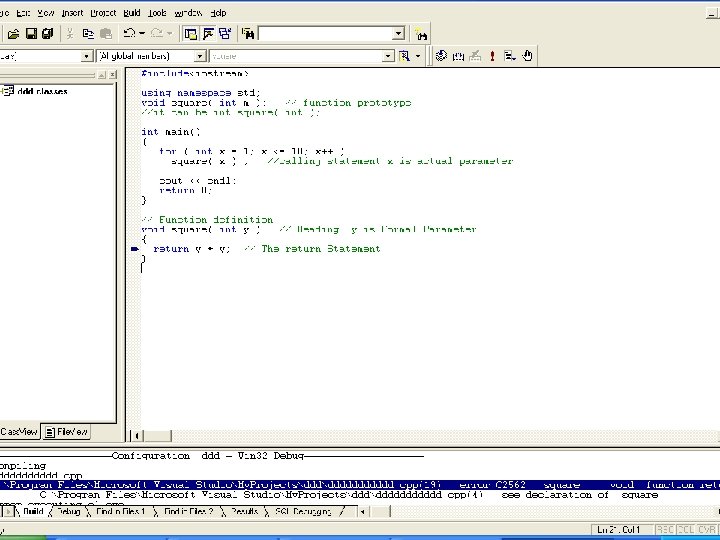Image resolution: width=720 pixels, height=540 pixels.
Task: Click the Open file toolbar icon
Action: click(15, 34)
